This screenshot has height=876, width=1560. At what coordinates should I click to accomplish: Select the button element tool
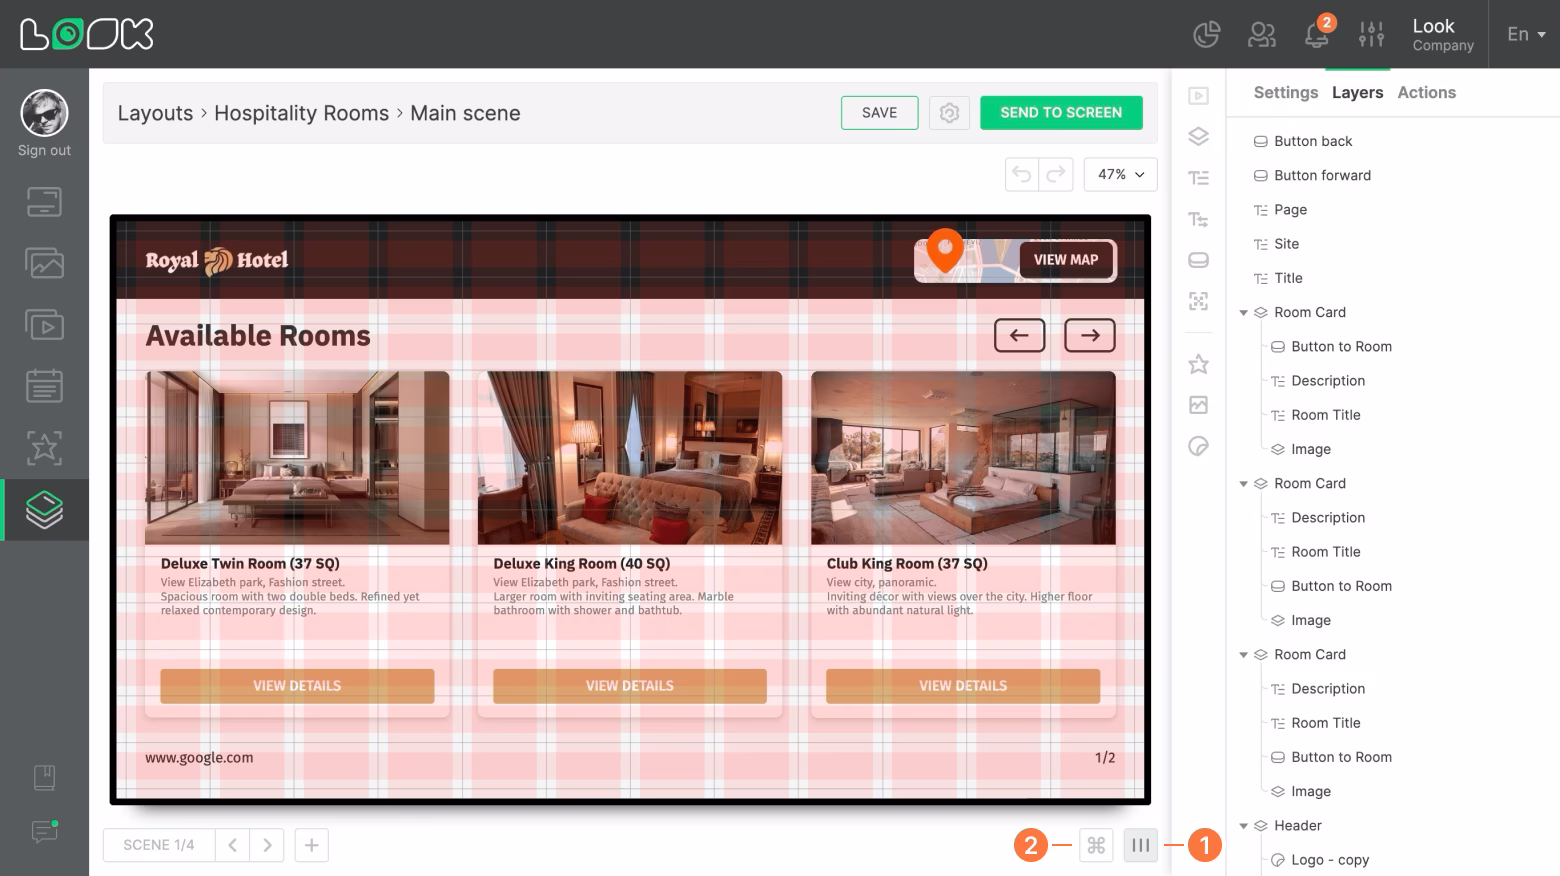(1199, 260)
